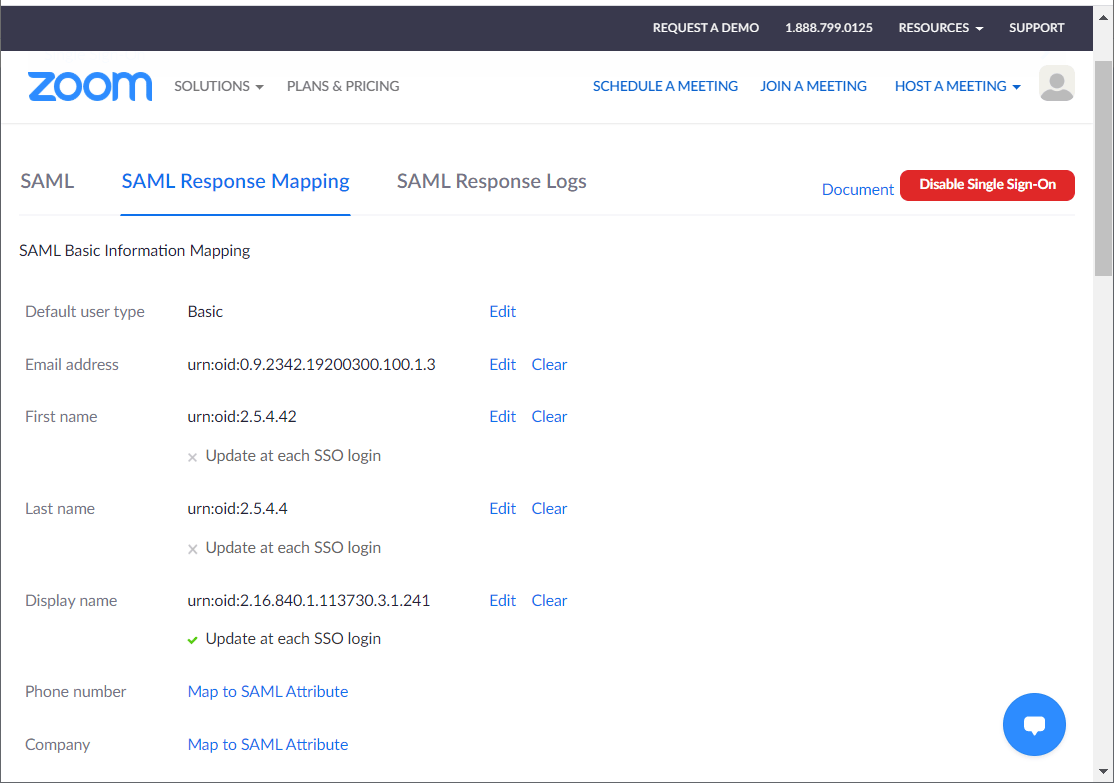Open the user profile avatar
This screenshot has width=1114, height=783.
[1056, 84]
